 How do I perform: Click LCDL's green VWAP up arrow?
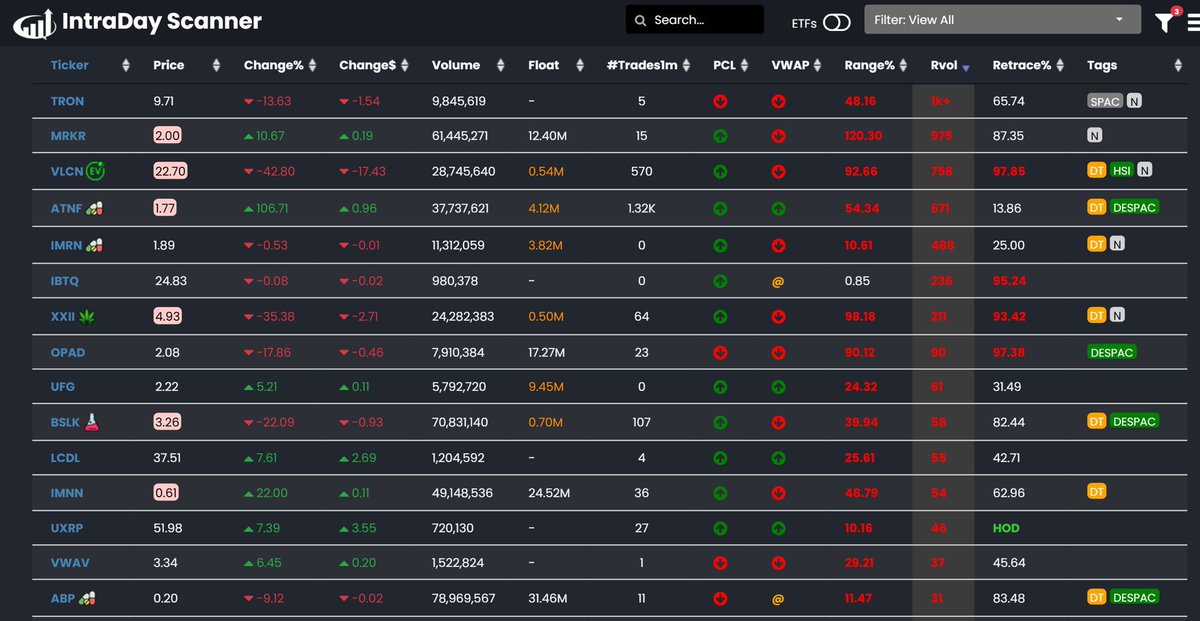pos(778,458)
